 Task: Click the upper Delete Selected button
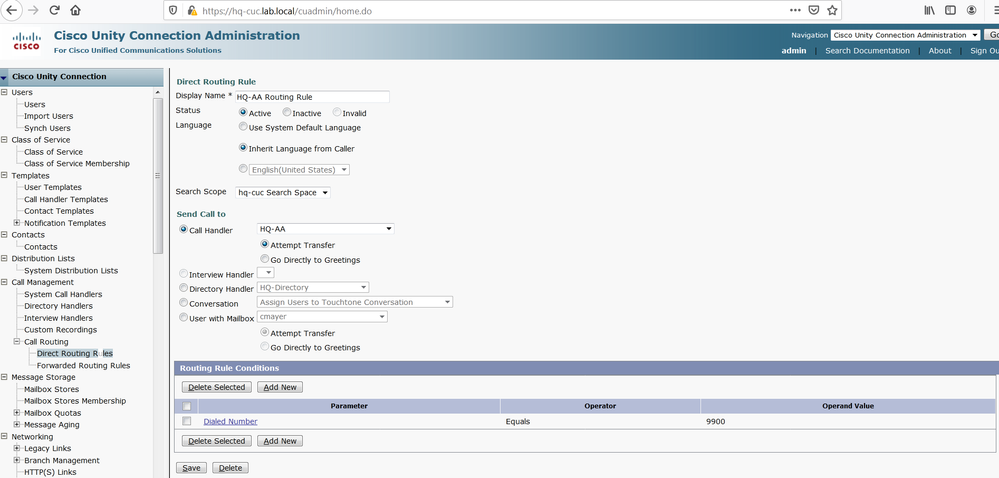pyautogui.click(x=217, y=387)
